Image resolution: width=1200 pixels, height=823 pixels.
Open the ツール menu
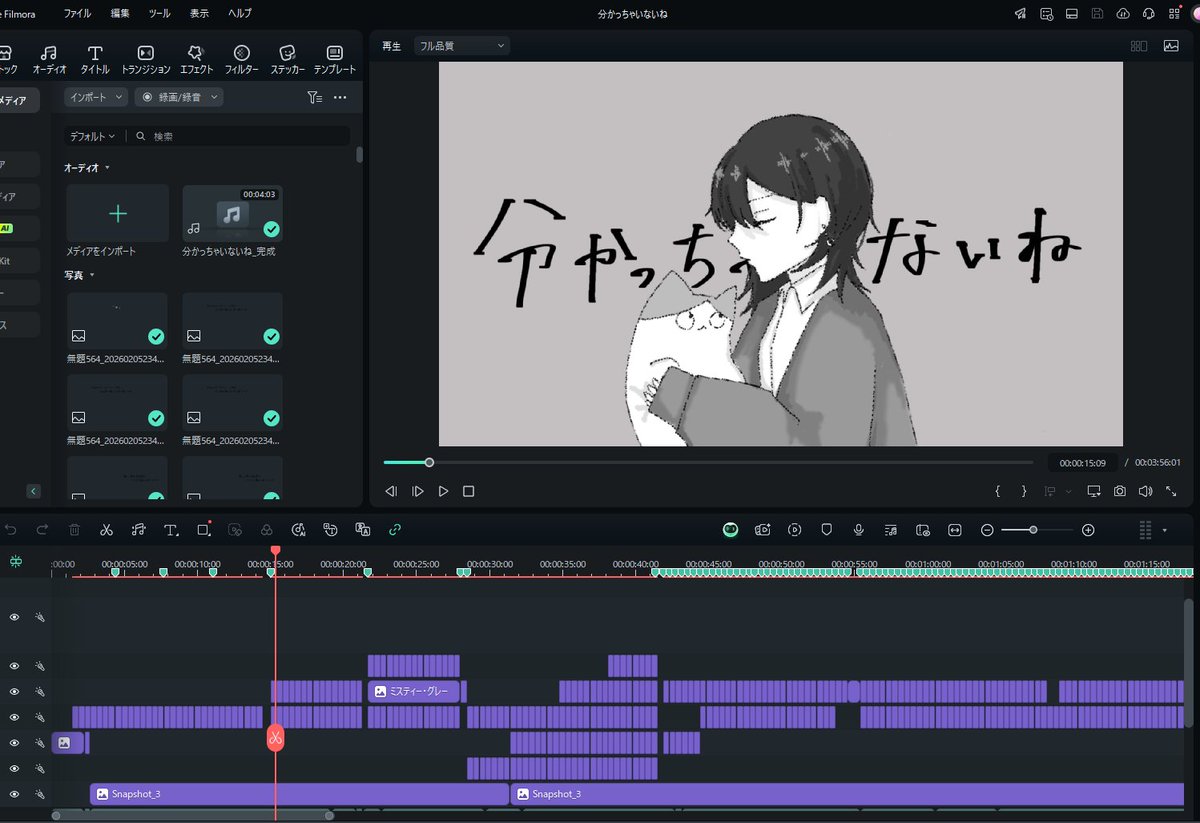pyautogui.click(x=159, y=14)
